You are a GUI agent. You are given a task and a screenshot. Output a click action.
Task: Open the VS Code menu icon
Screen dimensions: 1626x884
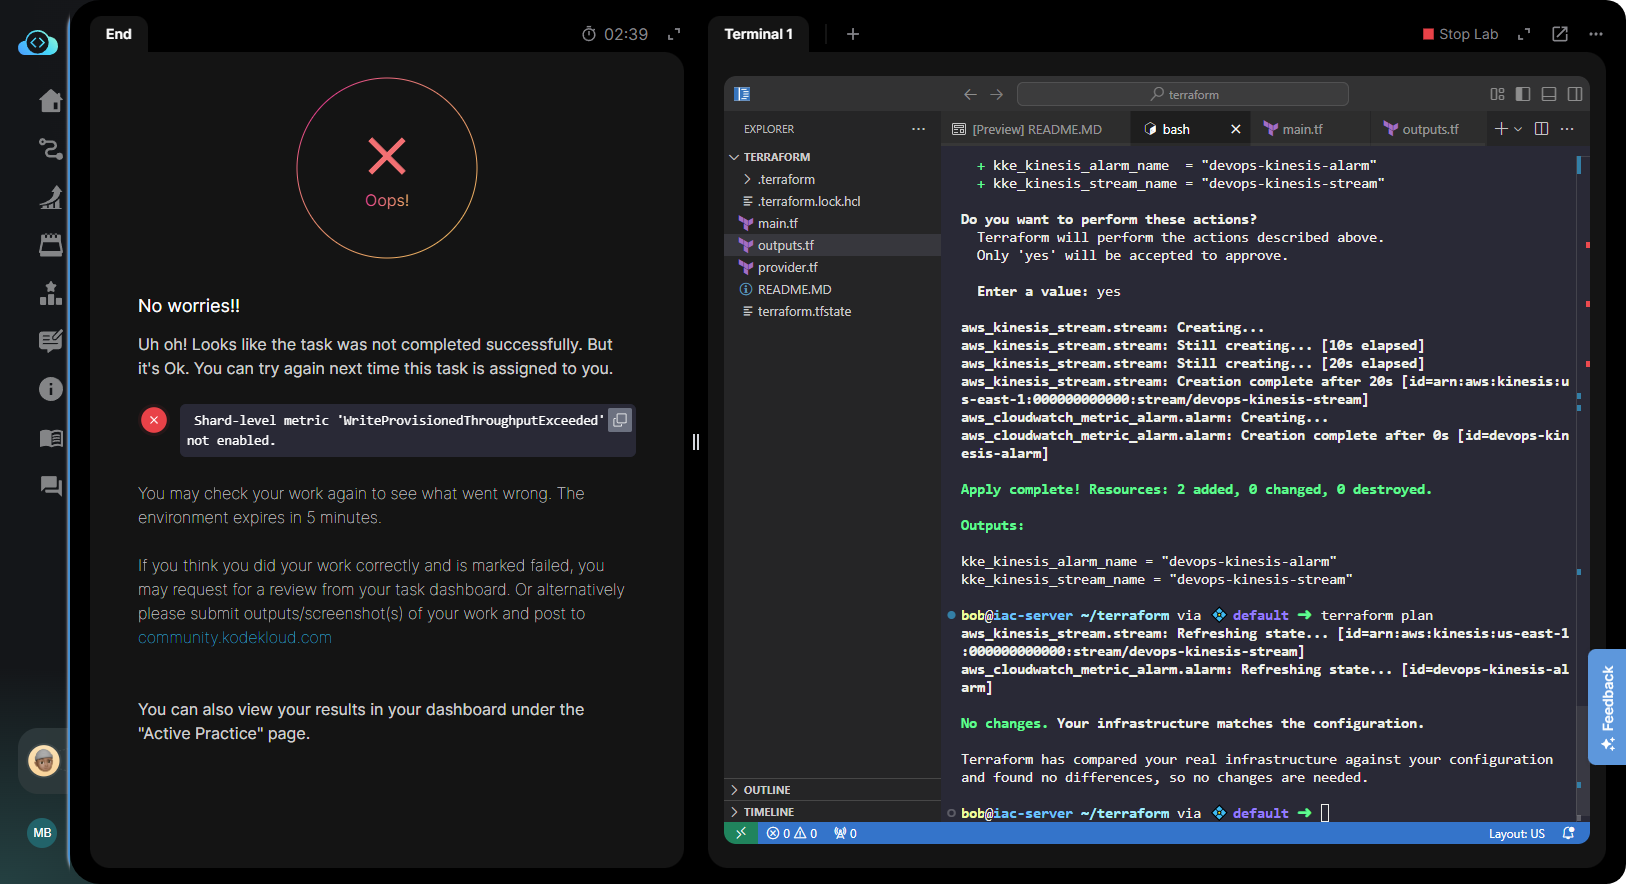(742, 94)
